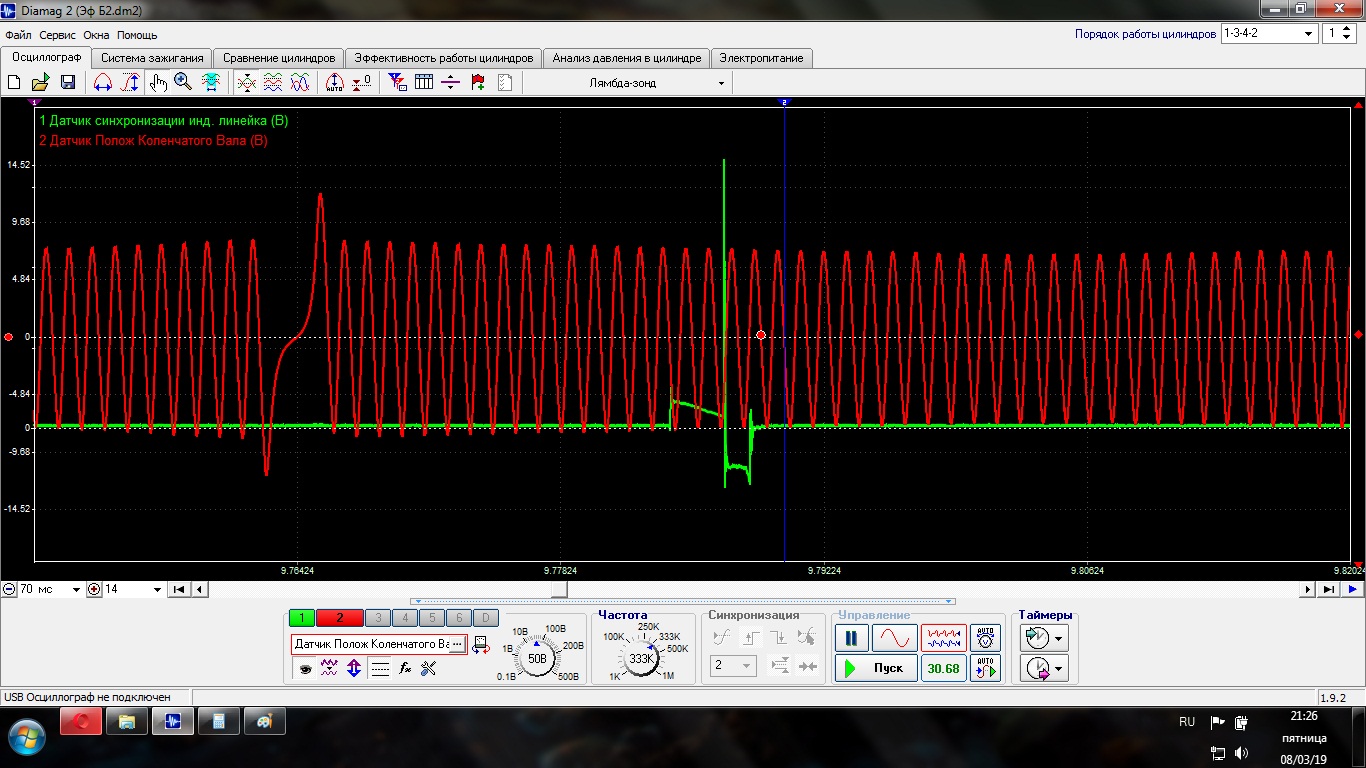The height and width of the screenshot is (768, 1366).
Task: Click the grid table toolbar icon
Action: click(x=424, y=82)
